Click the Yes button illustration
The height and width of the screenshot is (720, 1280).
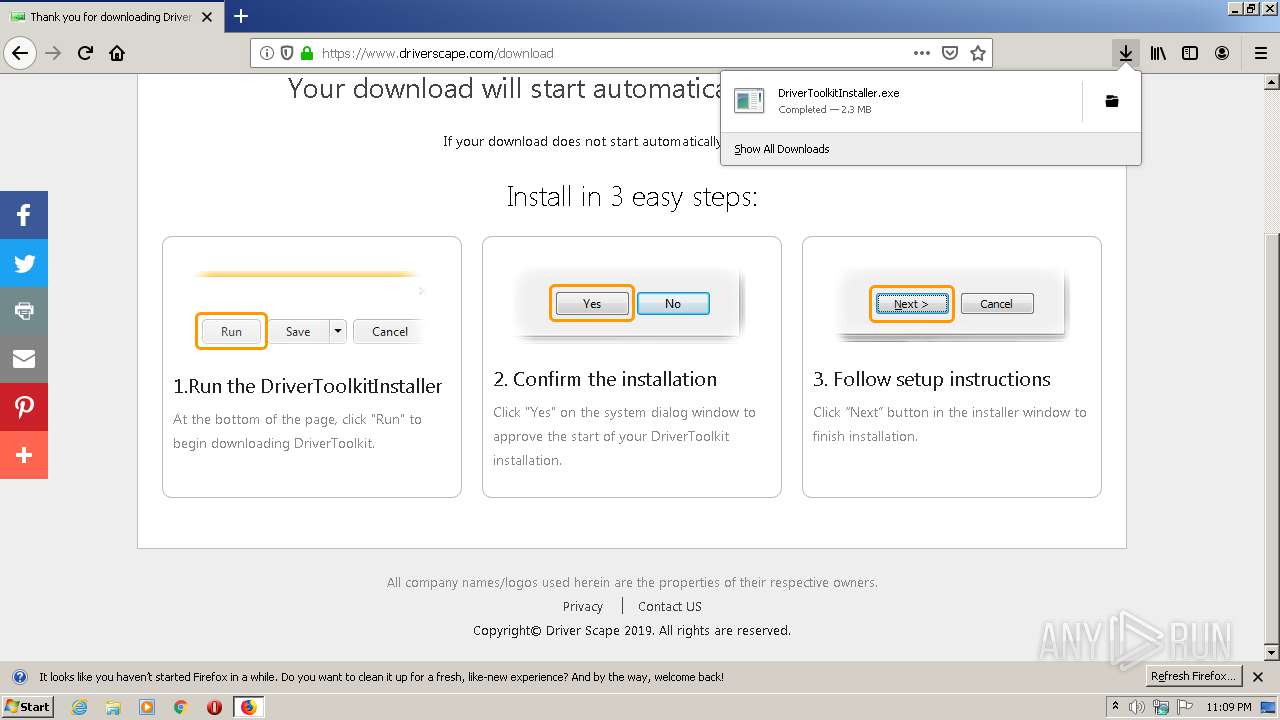coord(592,303)
